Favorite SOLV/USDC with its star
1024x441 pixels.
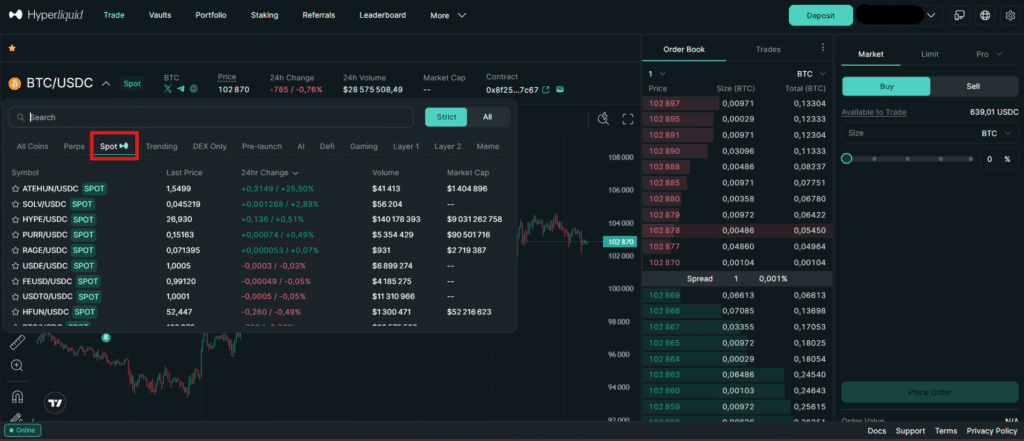tap(16, 204)
